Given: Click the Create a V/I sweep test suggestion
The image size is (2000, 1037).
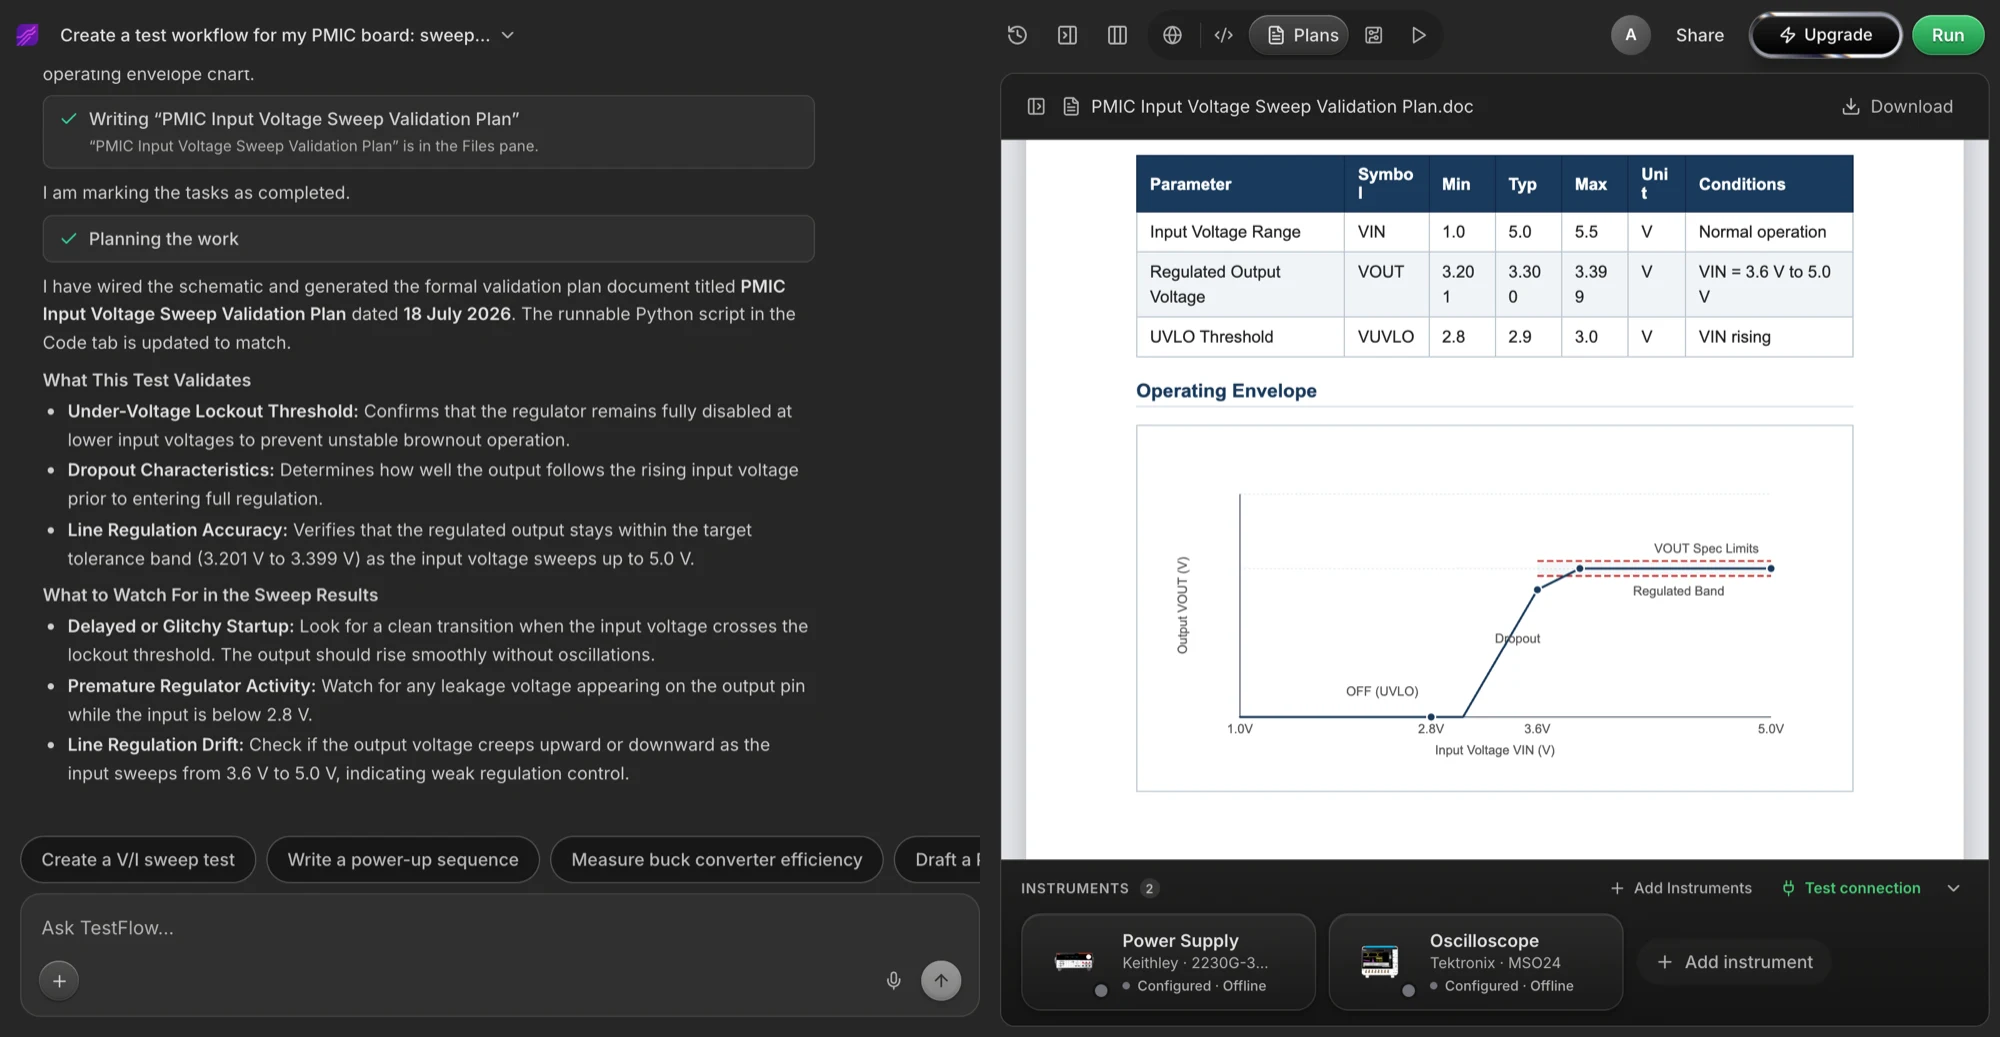Looking at the screenshot, I should 138,860.
